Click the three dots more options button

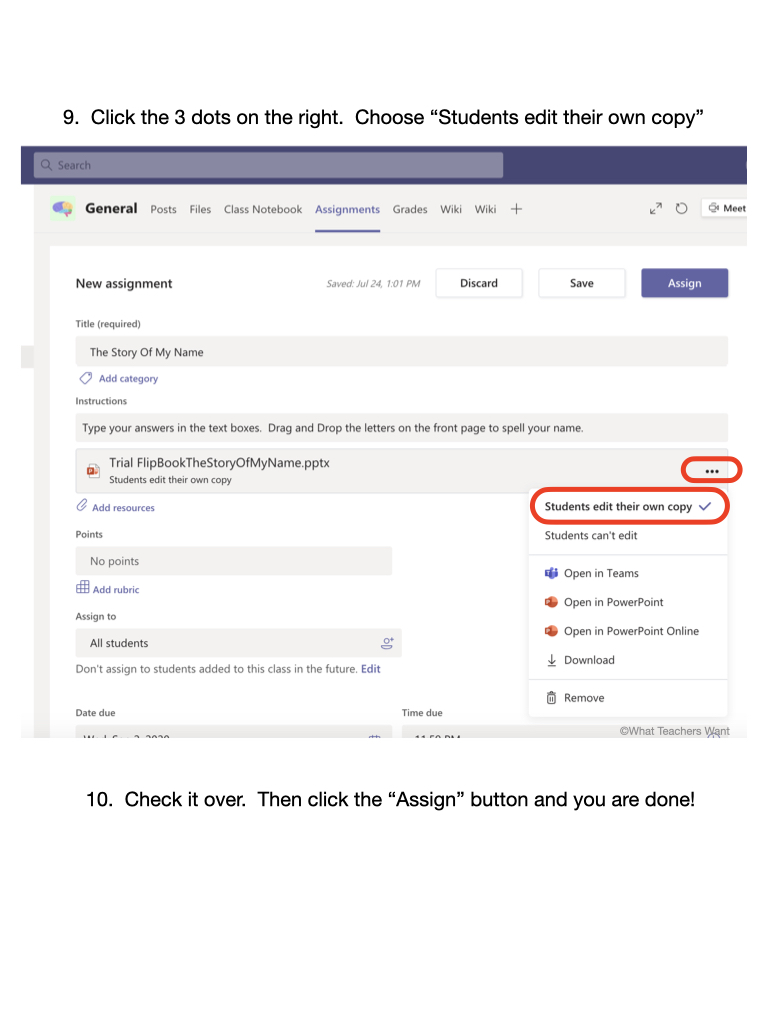[x=711, y=471]
